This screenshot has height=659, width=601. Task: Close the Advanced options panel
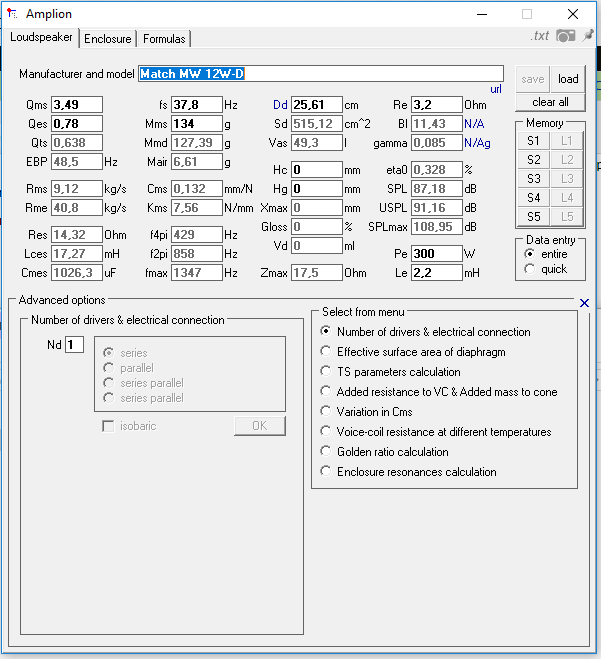coord(584,303)
